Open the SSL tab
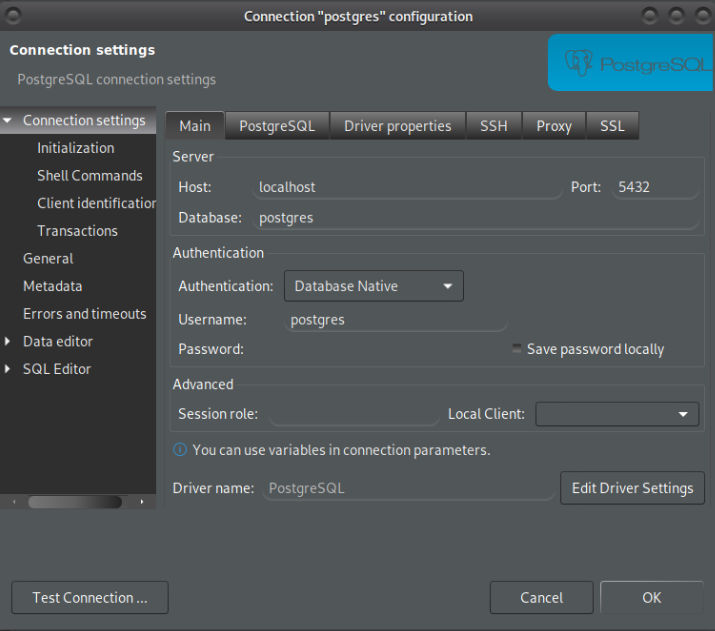 612,126
